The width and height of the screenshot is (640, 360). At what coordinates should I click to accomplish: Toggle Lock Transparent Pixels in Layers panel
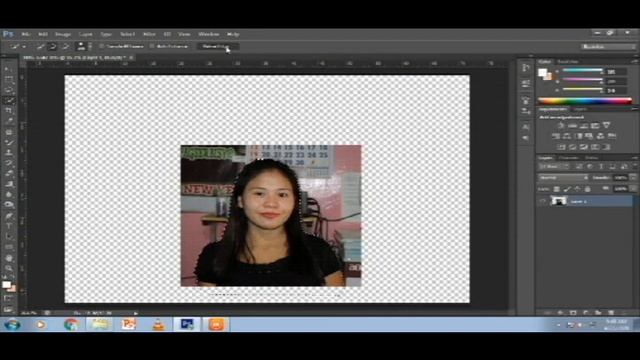pyautogui.click(x=556, y=189)
